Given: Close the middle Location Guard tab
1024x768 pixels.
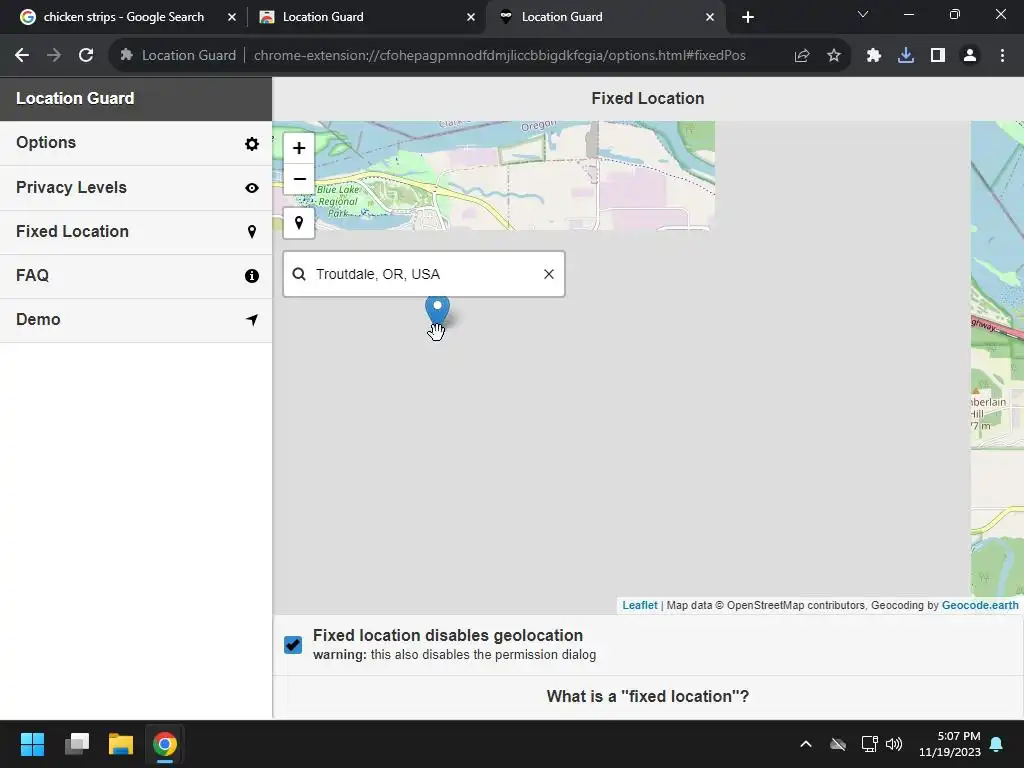Looking at the screenshot, I should pyautogui.click(x=471, y=18).
